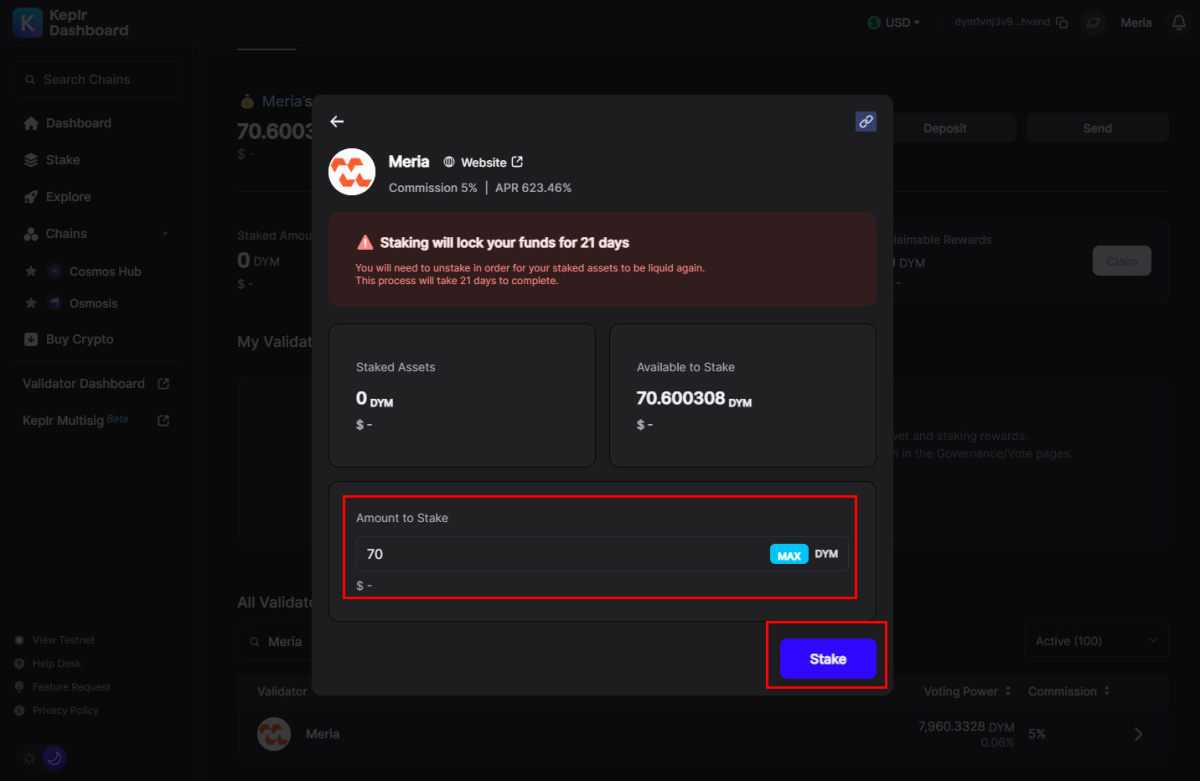Open Dashboard in the sidebar
This screenshot has width=1200, height=781.
(x=78, y=123)
